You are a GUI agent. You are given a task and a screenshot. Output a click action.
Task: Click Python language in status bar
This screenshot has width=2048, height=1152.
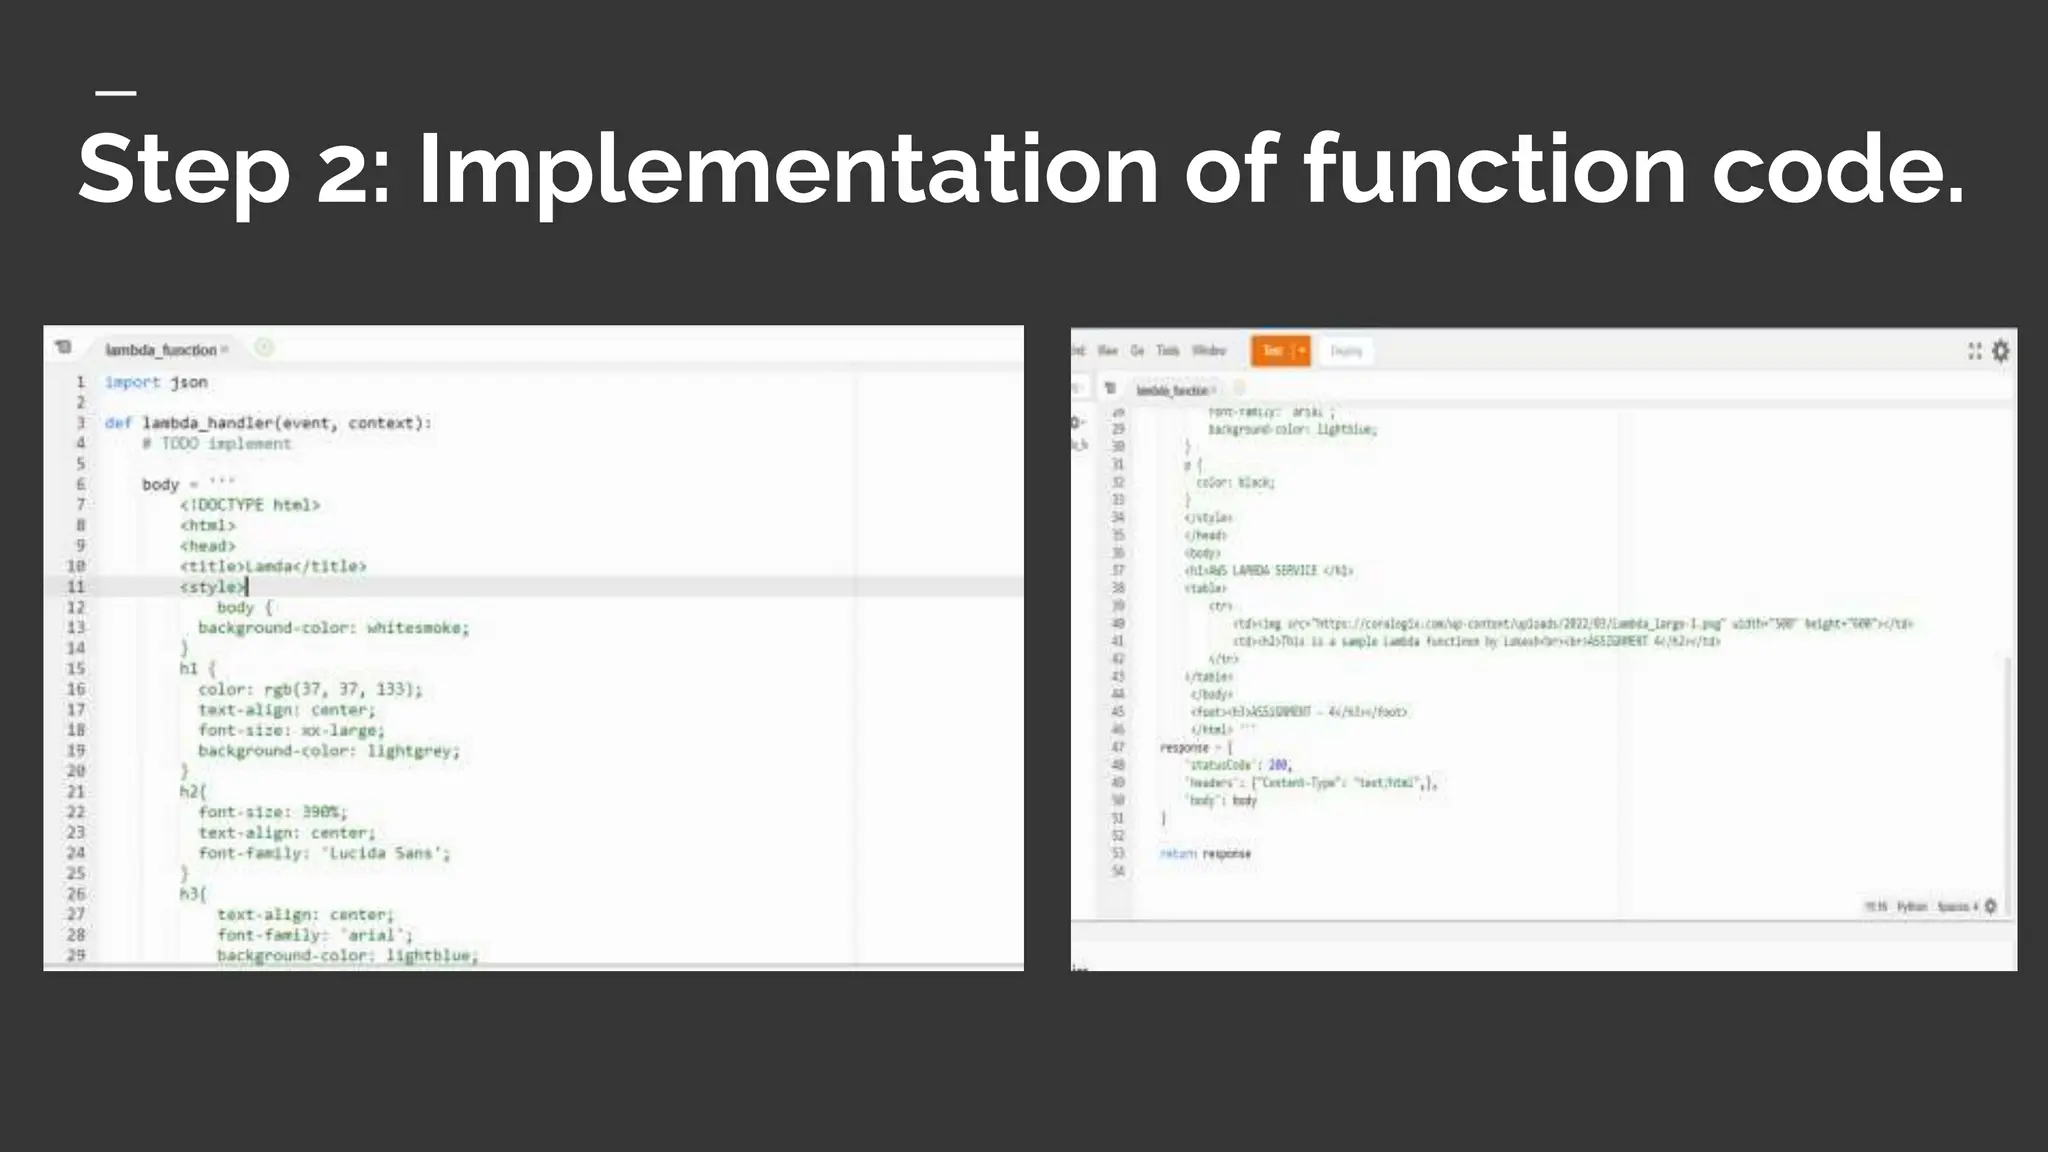point(1912,907)
